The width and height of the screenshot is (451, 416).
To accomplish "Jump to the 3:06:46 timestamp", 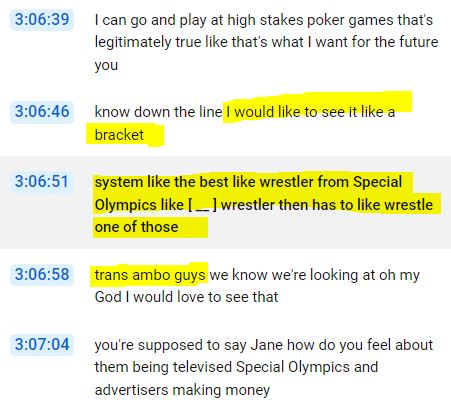I will [42, 111].
